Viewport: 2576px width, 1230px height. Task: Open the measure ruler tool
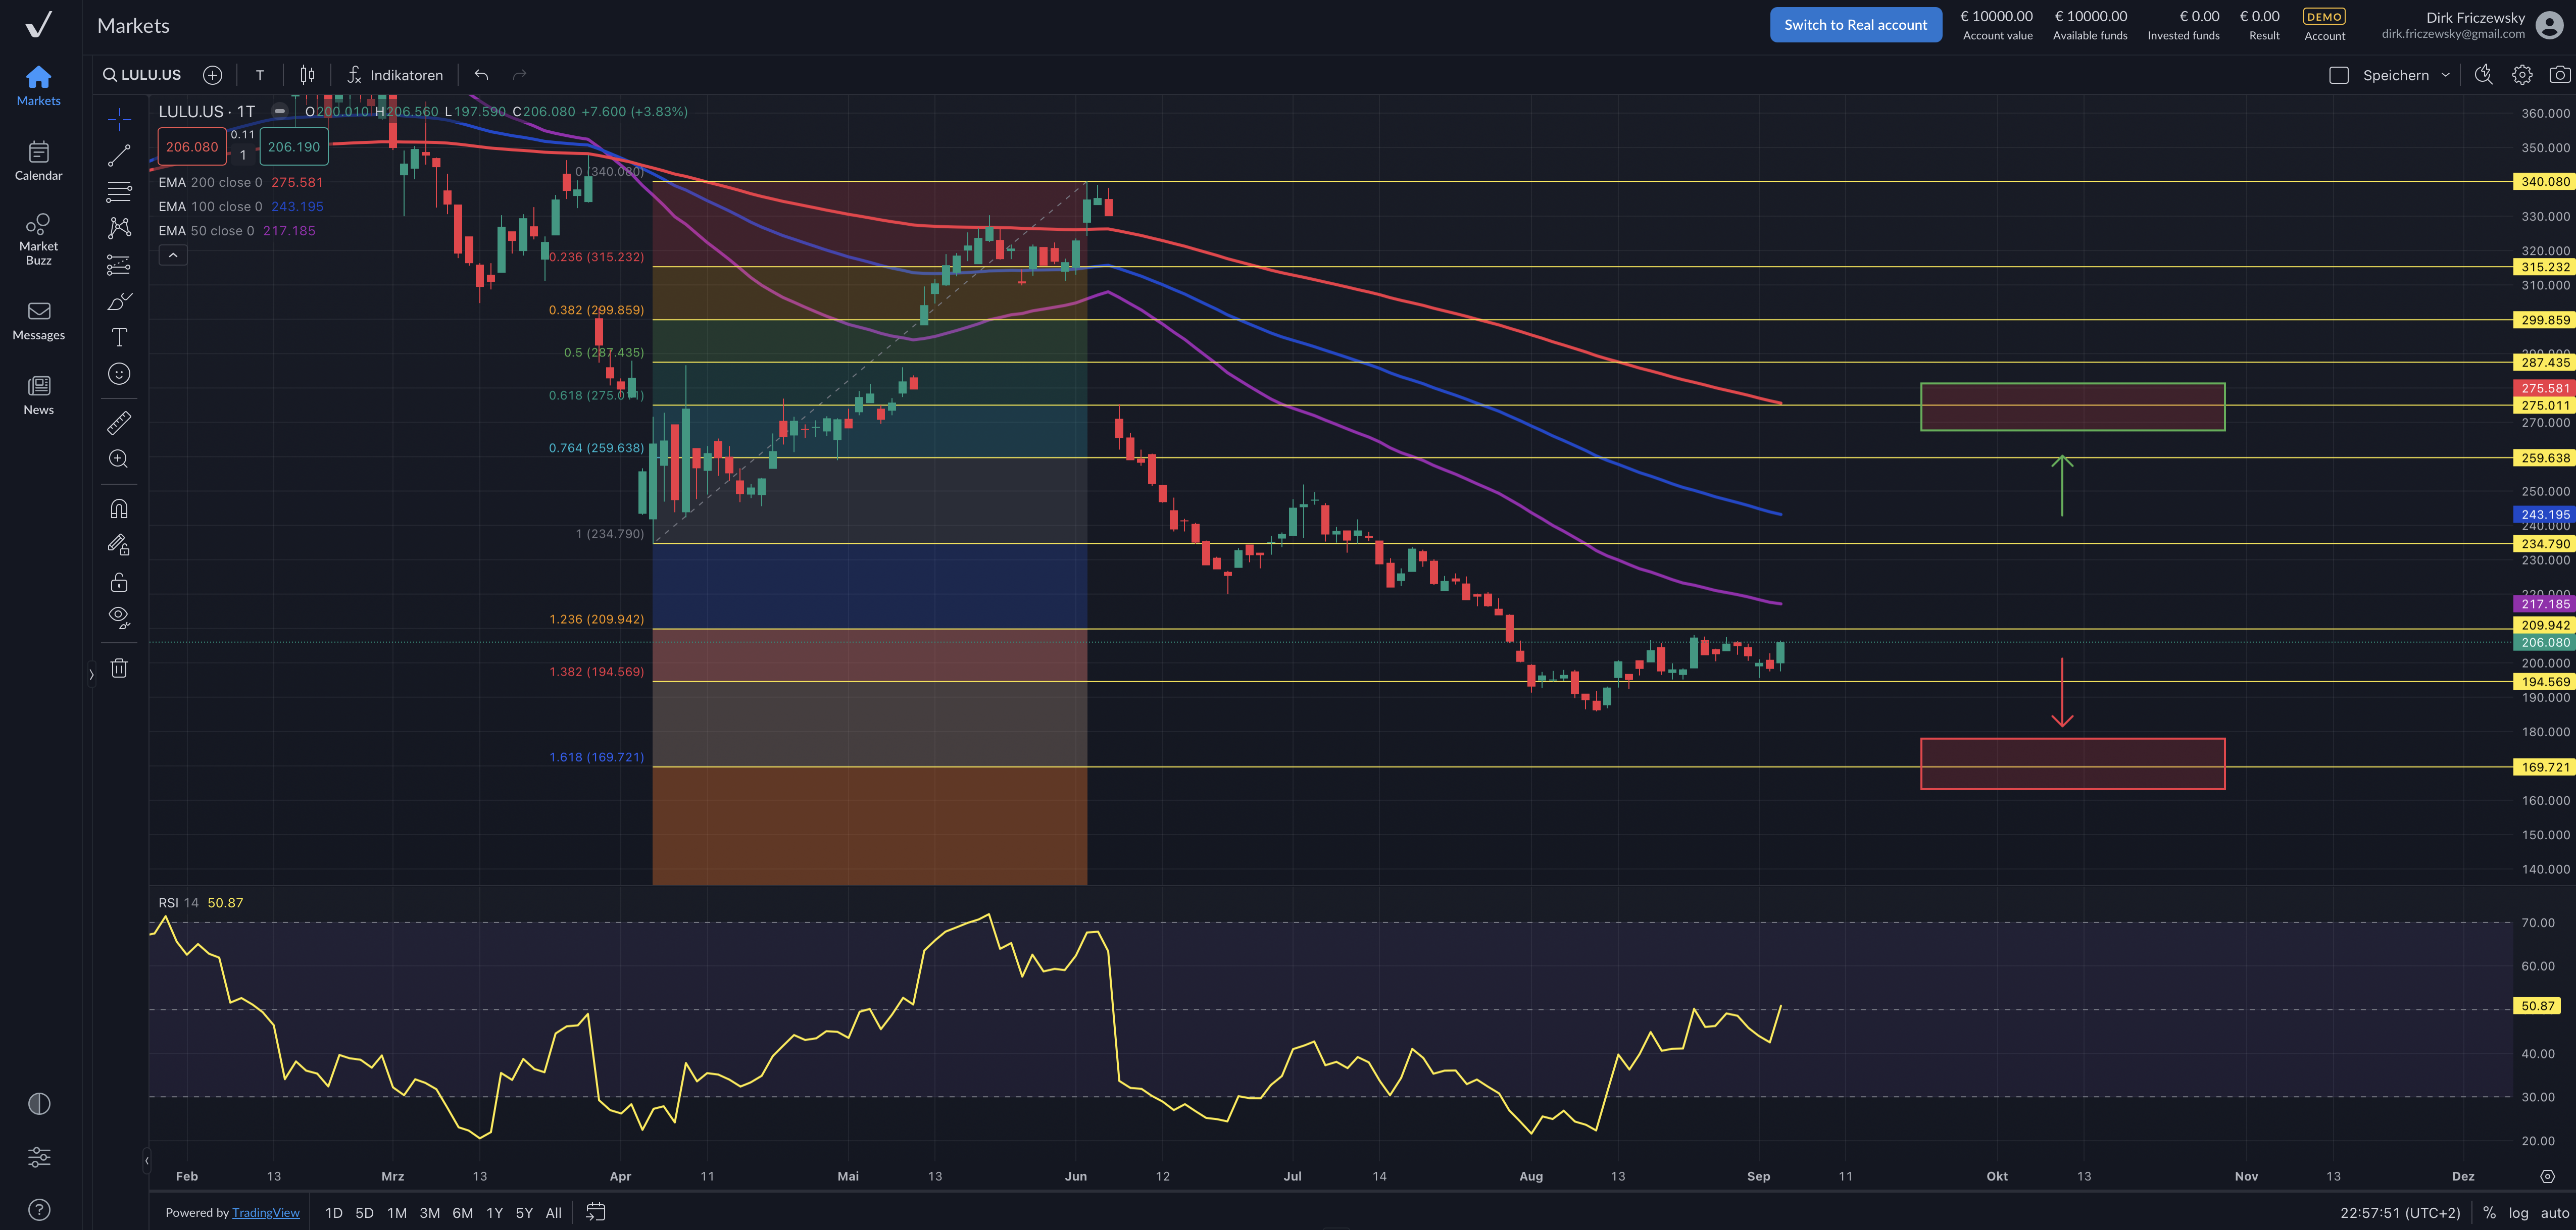tap(118, 421)
